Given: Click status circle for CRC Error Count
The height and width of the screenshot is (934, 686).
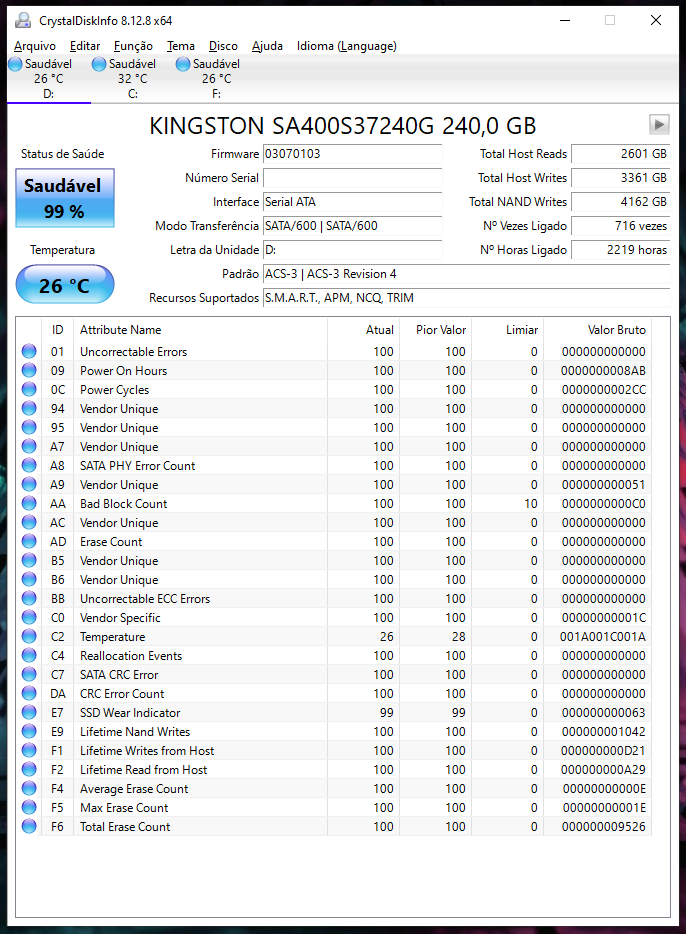Looking at the screenshot, I should pos(29,693).
